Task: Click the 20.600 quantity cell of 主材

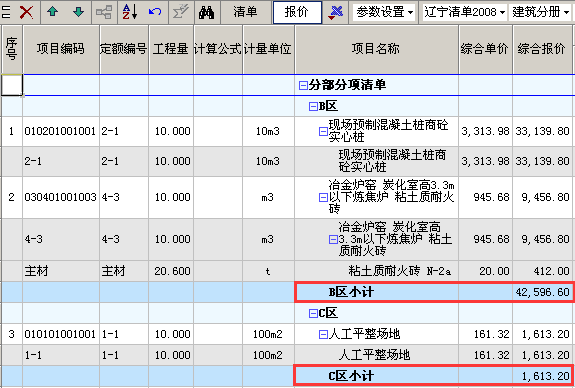Action: click(171, 271)
